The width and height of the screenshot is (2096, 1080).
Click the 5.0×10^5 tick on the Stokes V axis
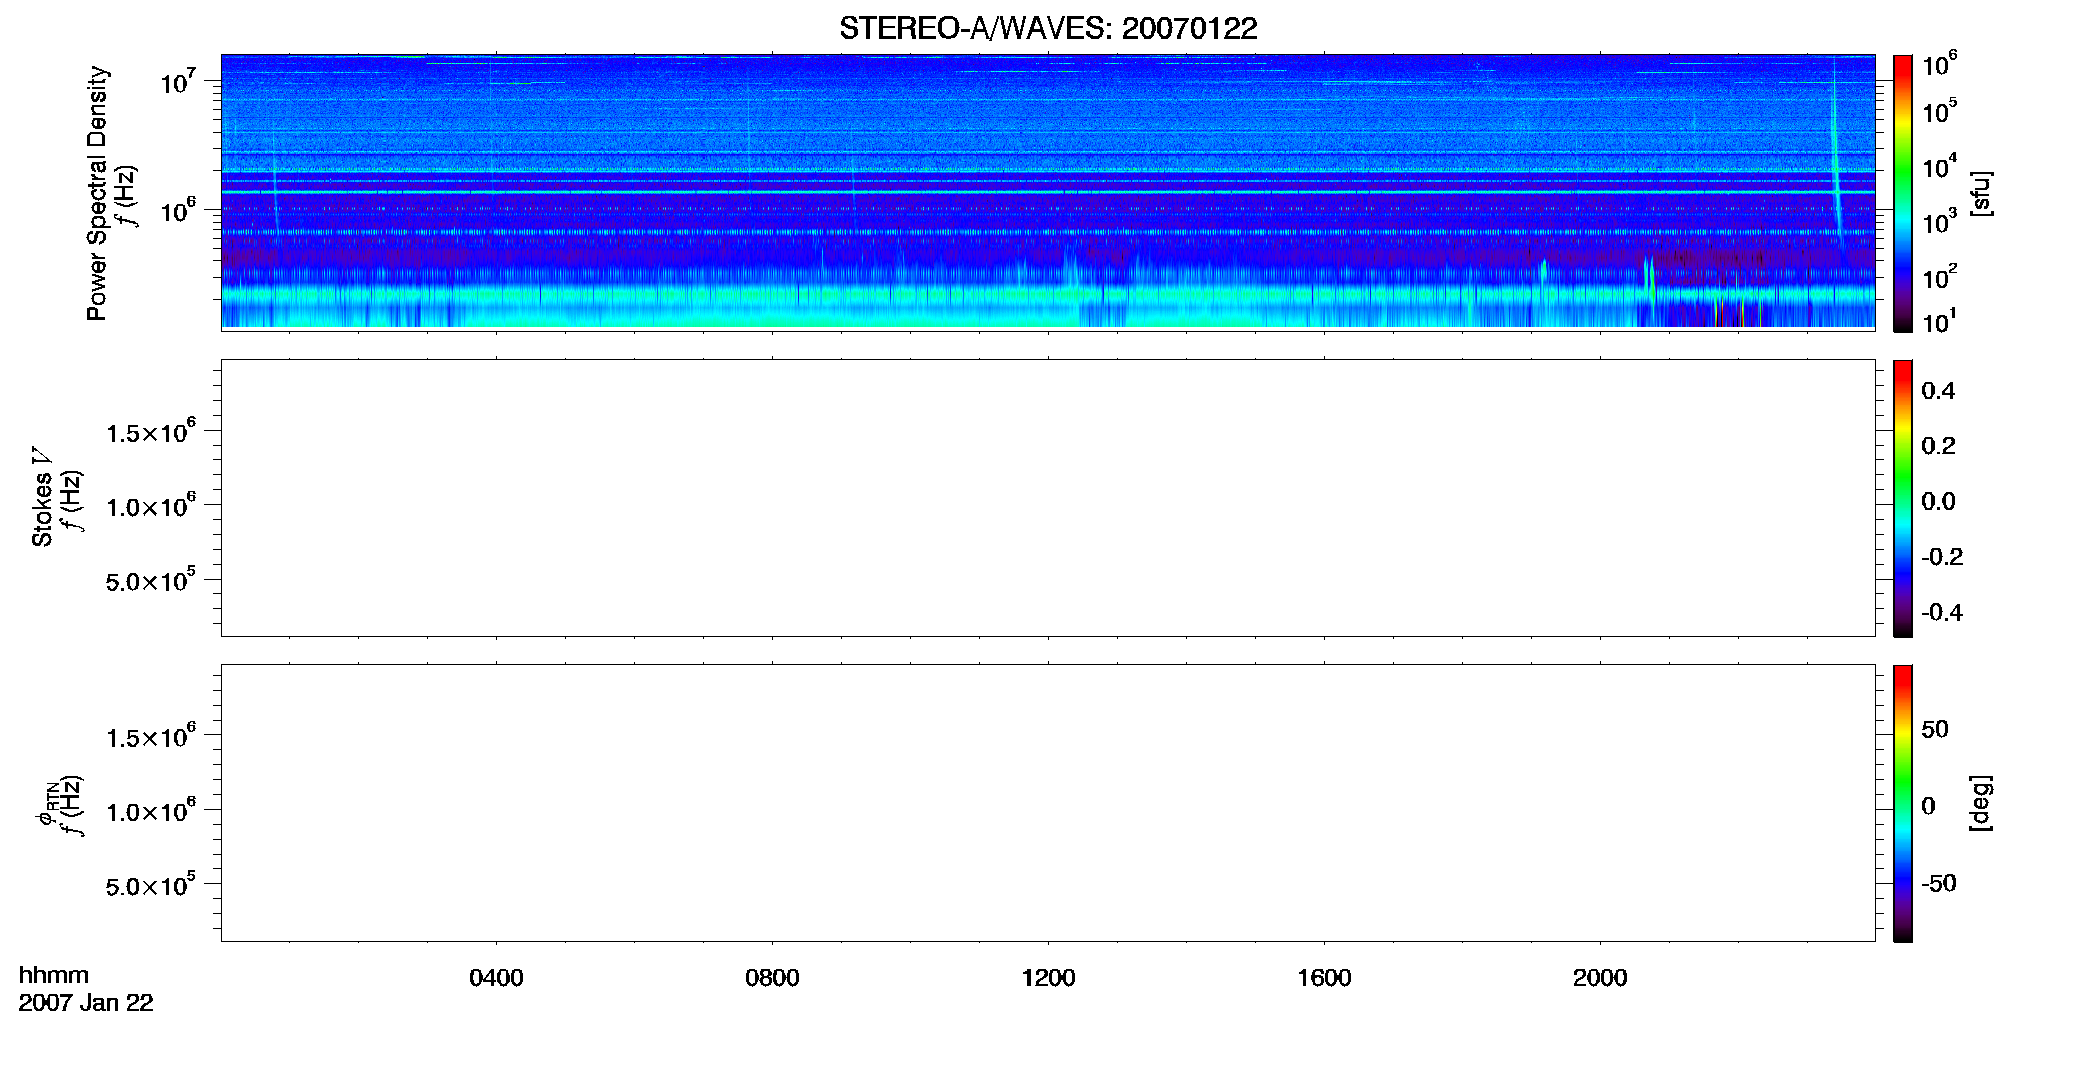(151, 580)
